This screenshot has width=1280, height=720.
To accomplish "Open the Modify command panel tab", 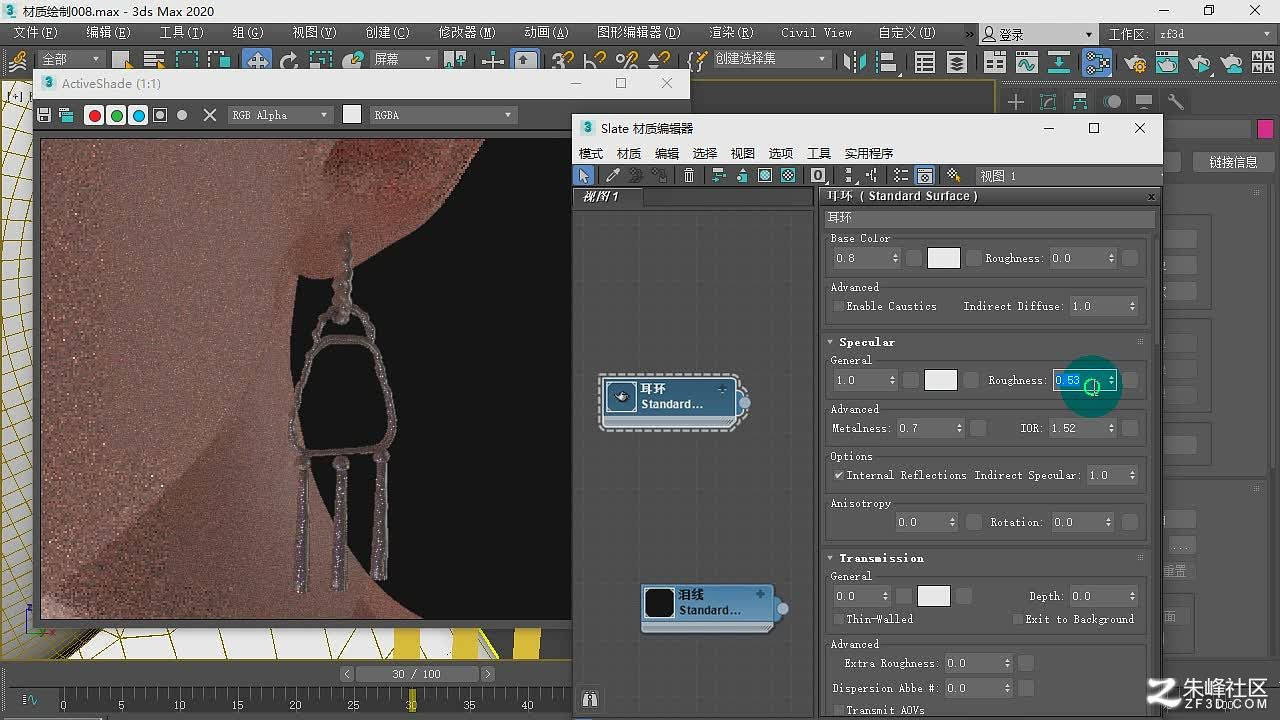I will [1048, 102].
